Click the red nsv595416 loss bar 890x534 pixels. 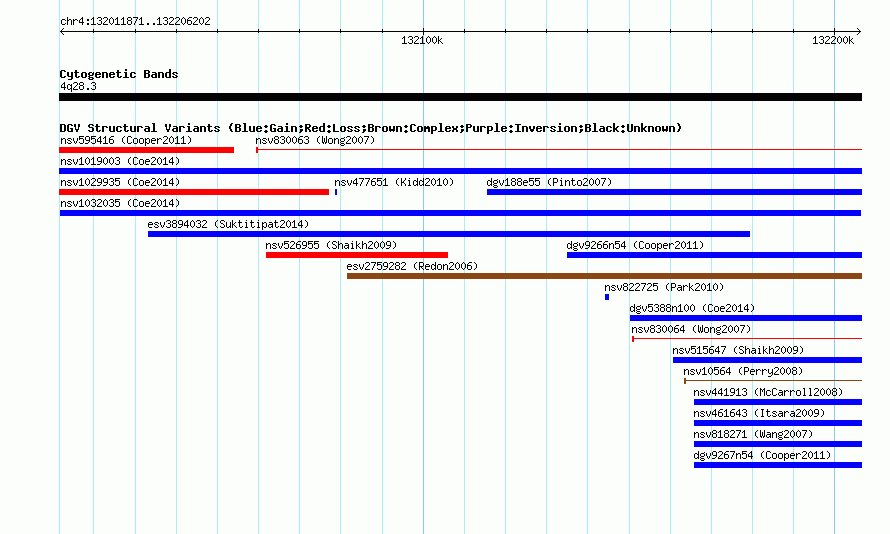(x=146, y=150)
